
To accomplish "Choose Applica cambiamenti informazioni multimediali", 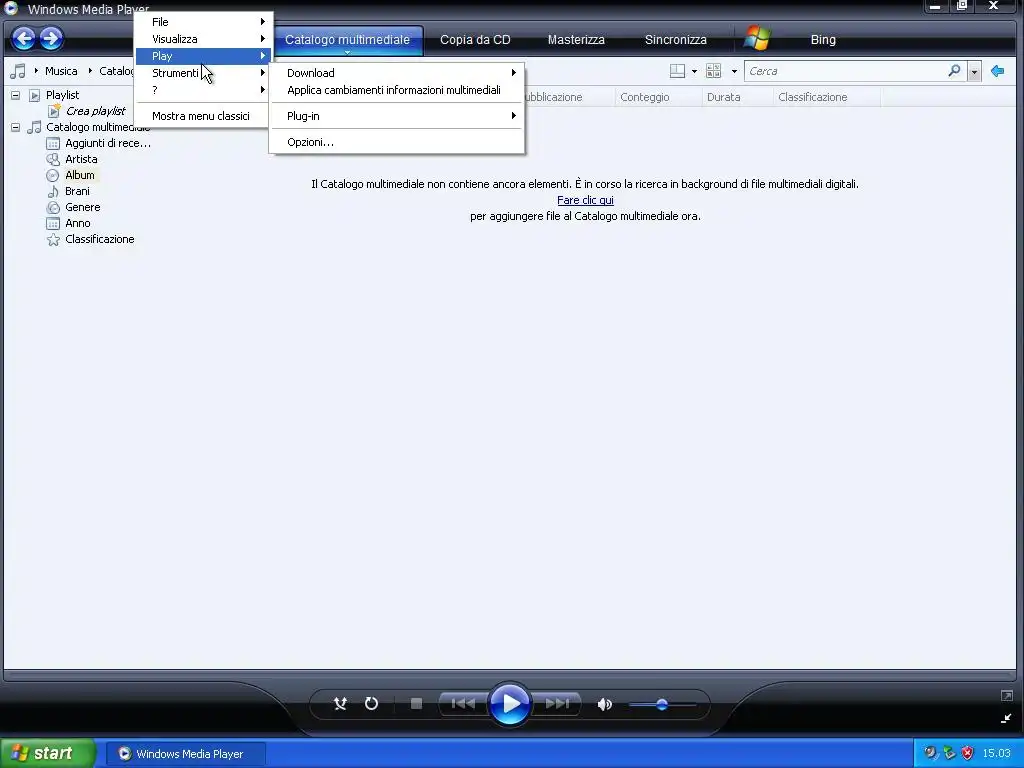I will pyautogui.click(x=396, y=90).
